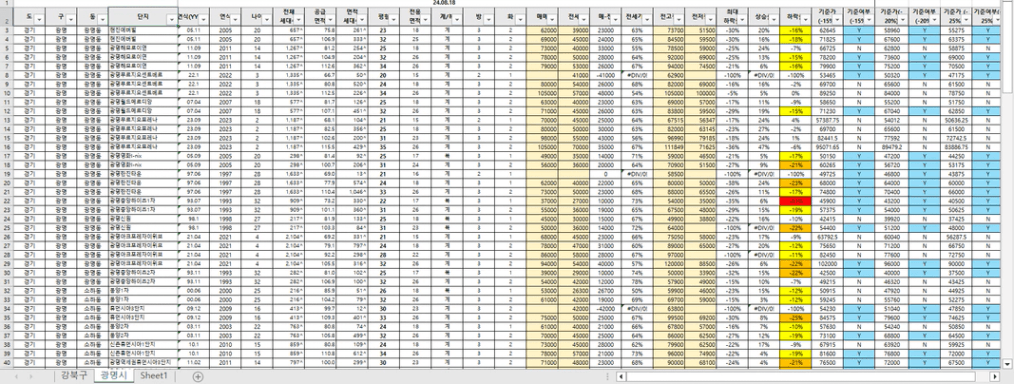Image resolution: width=1014 pixels, height=384 pixels.
Task: Click the horizontal scrollbar left arrow
Action: [x=620, y=376]
